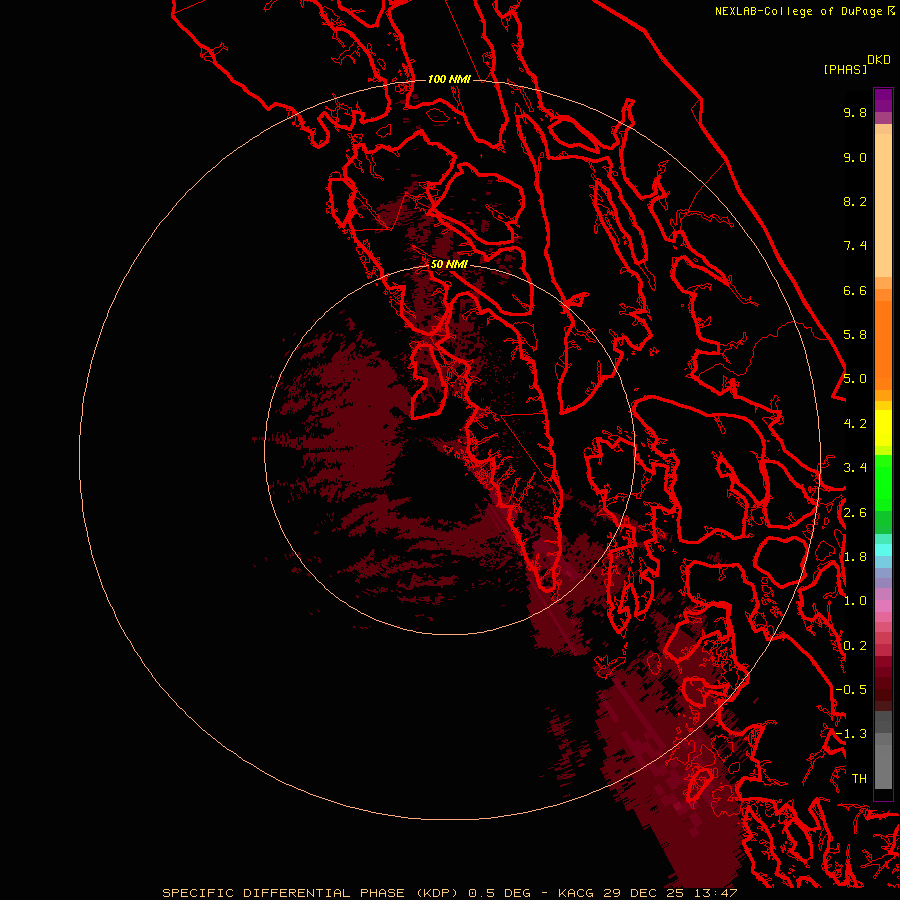The width and height of the screenshot is (900, 900).
Task: Click the -0.5 legend value
Action: [x=851, y=690]
